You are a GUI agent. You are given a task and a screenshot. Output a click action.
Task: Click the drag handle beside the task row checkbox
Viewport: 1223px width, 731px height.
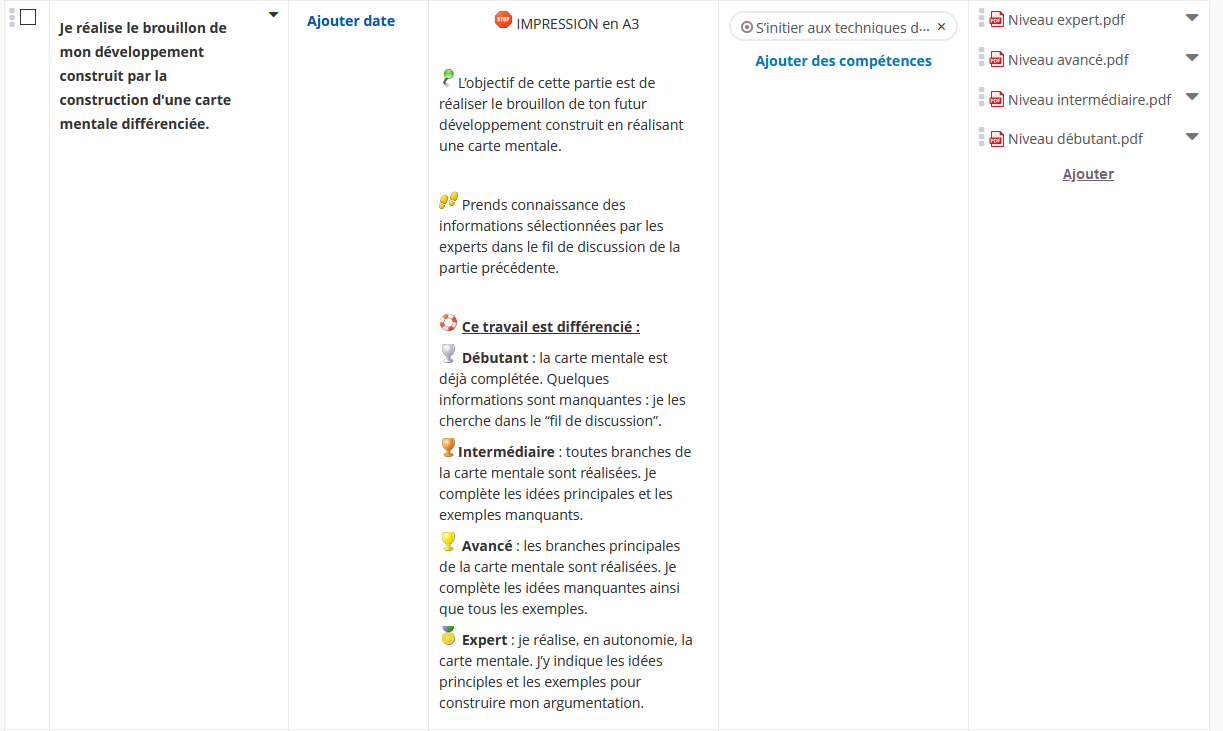(x=12, y=17)
